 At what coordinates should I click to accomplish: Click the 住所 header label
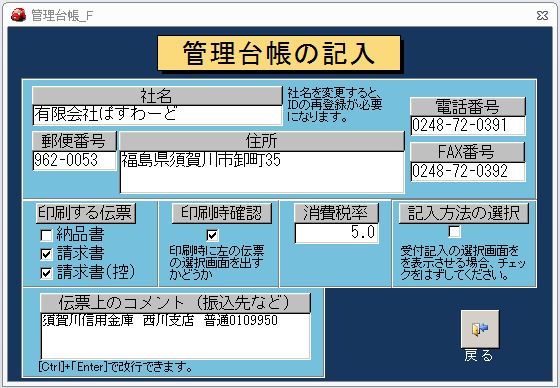[262, 141]
